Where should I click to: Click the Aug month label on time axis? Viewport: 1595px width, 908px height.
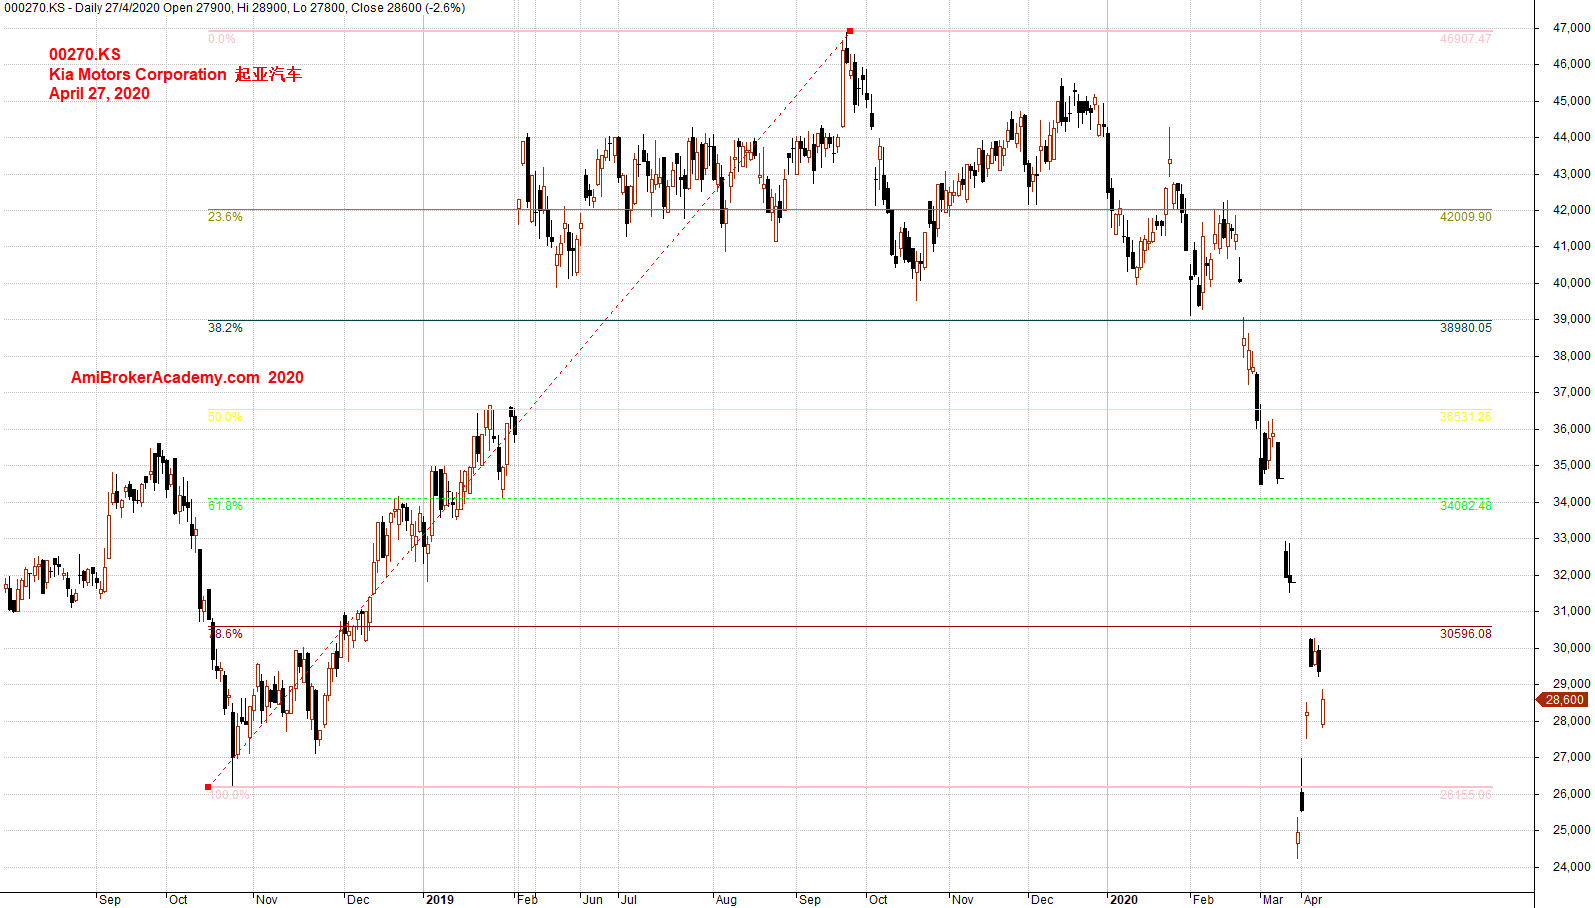click(726, 900)
